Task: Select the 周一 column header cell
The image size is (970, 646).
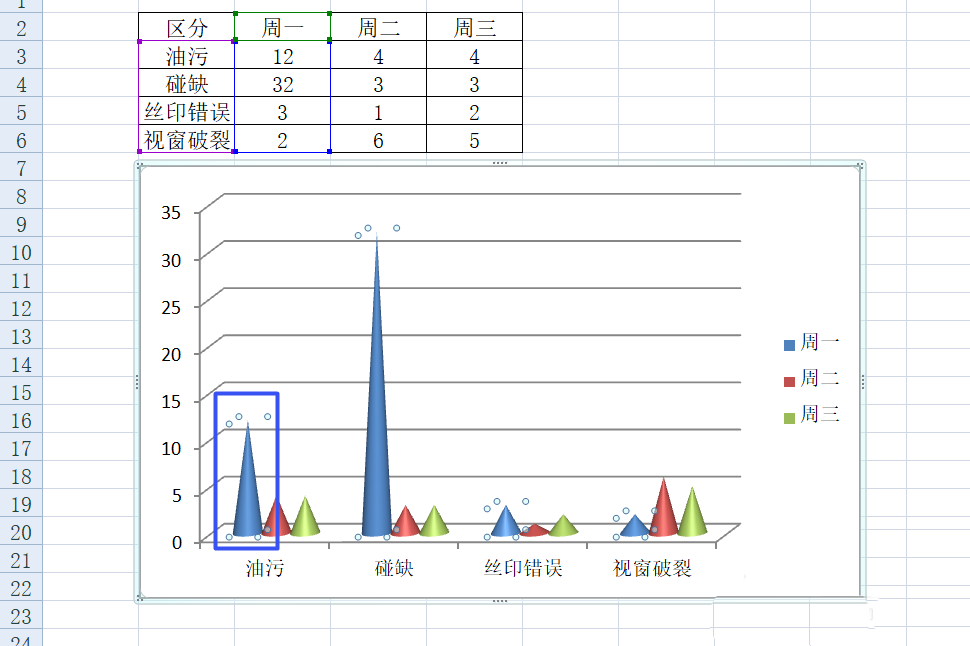Action: click(x=281, y=27)
